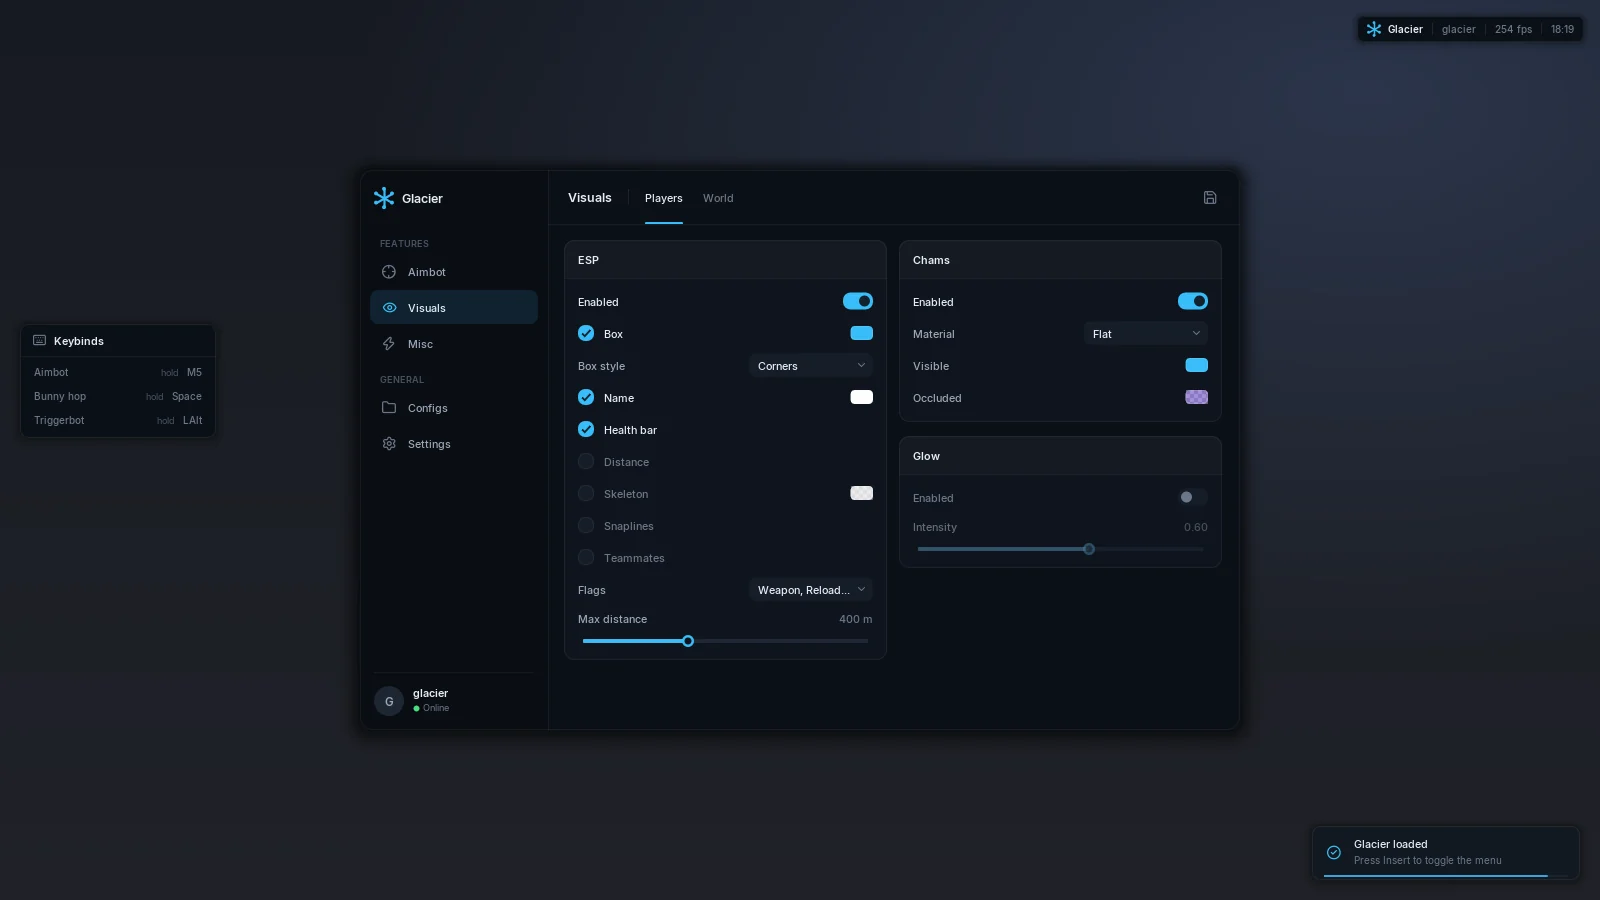Click the watermark snowflake icon at top right
The height and width of the screenshot is (900, 1600).
[1374, 29]
